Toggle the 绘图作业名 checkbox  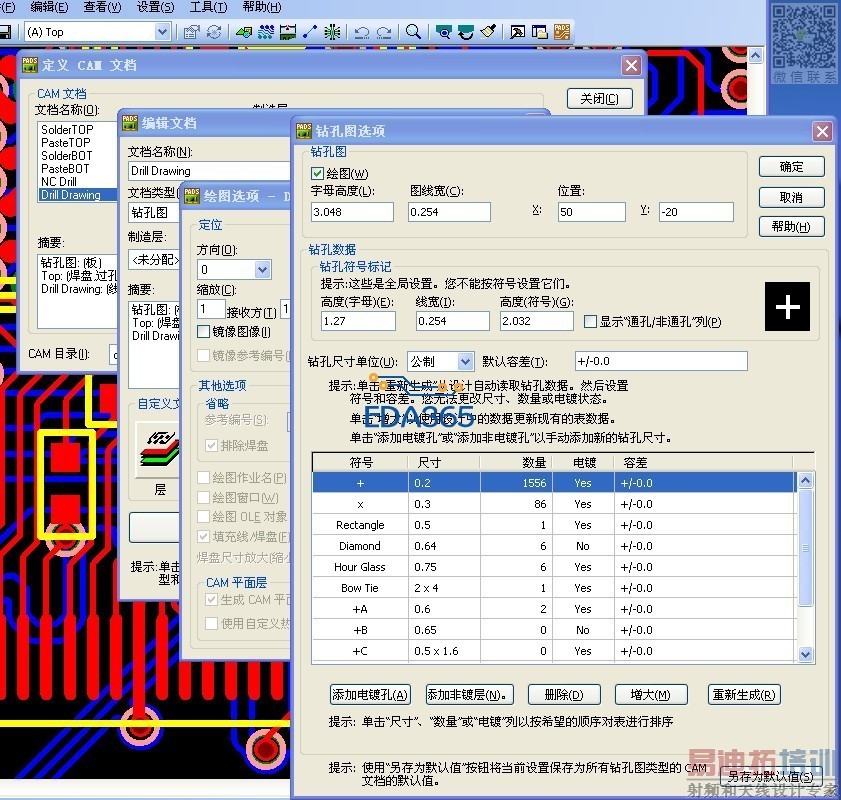tap(203, 477)
